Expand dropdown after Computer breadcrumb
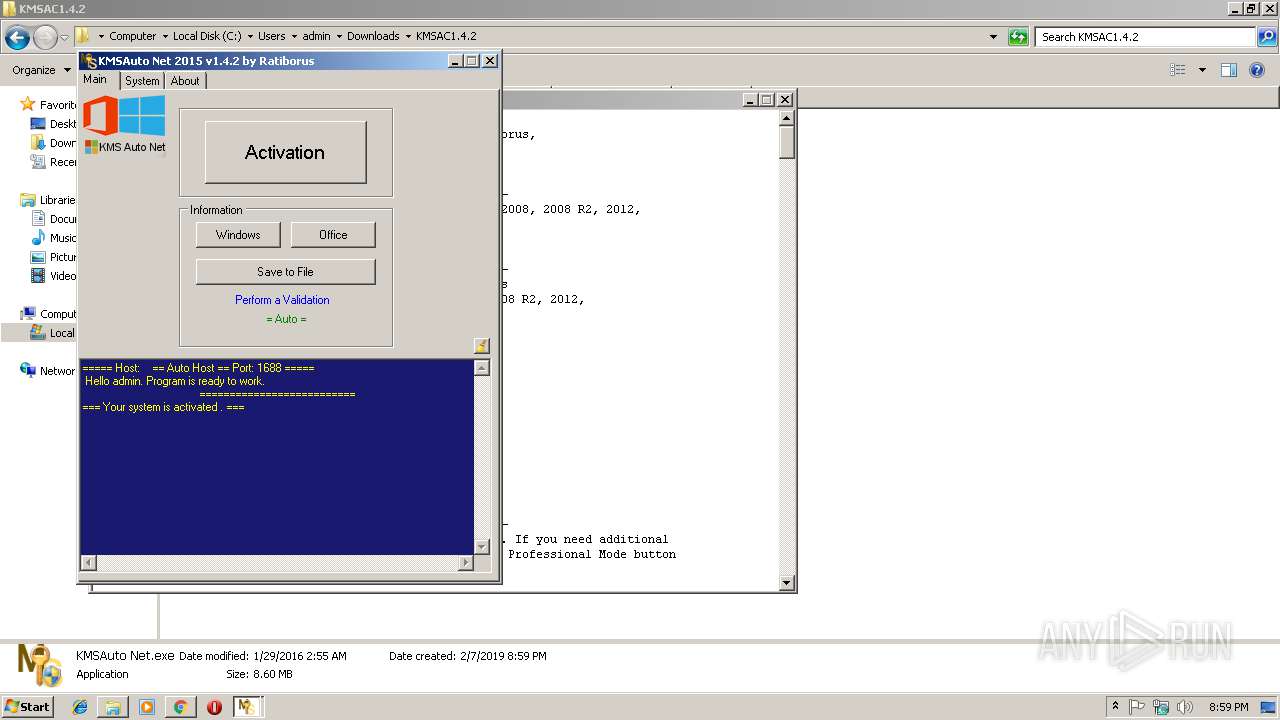This screenshot has height=720, width=1280. point(165,36)
